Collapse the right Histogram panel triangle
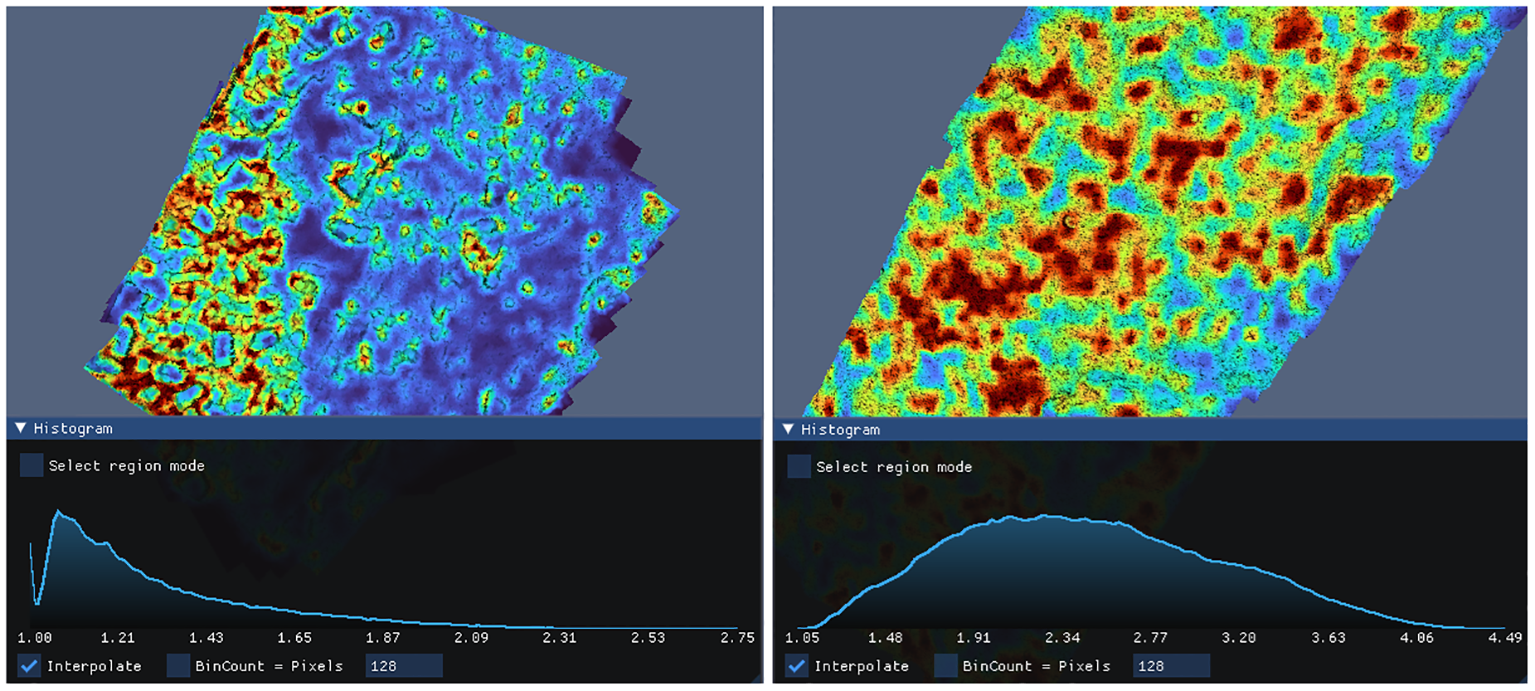 [x=788, y=430]
